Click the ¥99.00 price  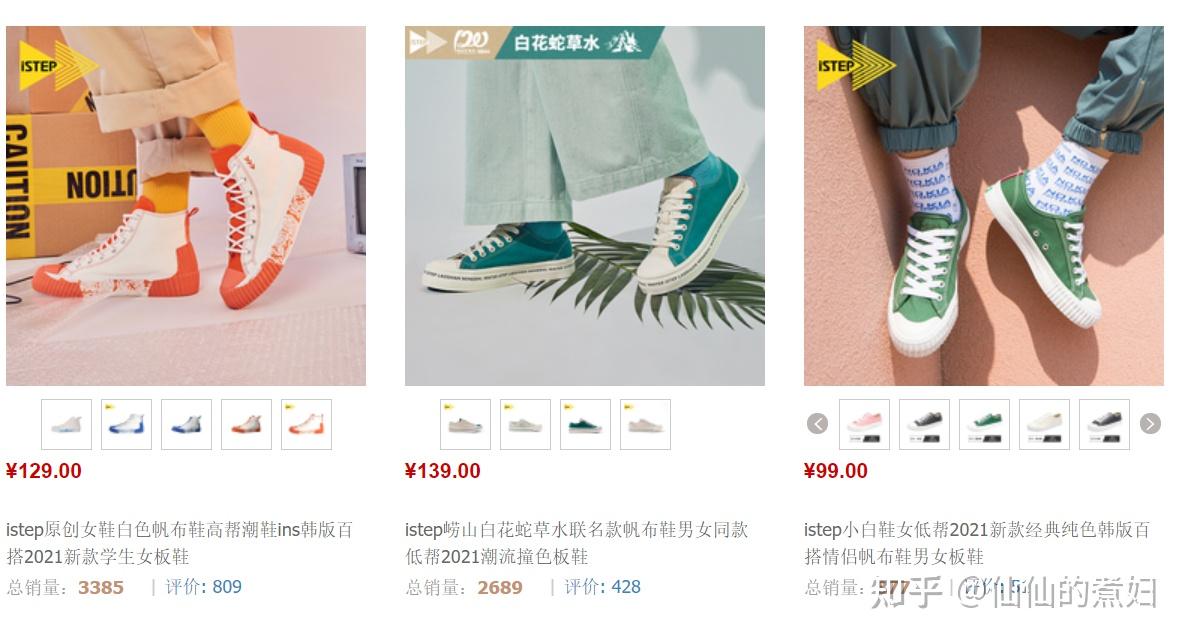coord(836,471)
